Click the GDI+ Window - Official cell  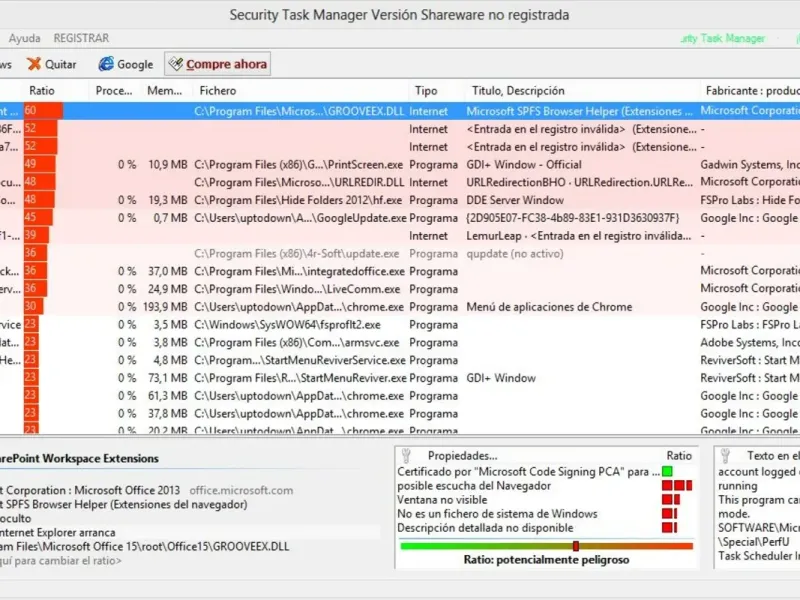(524, 165)
